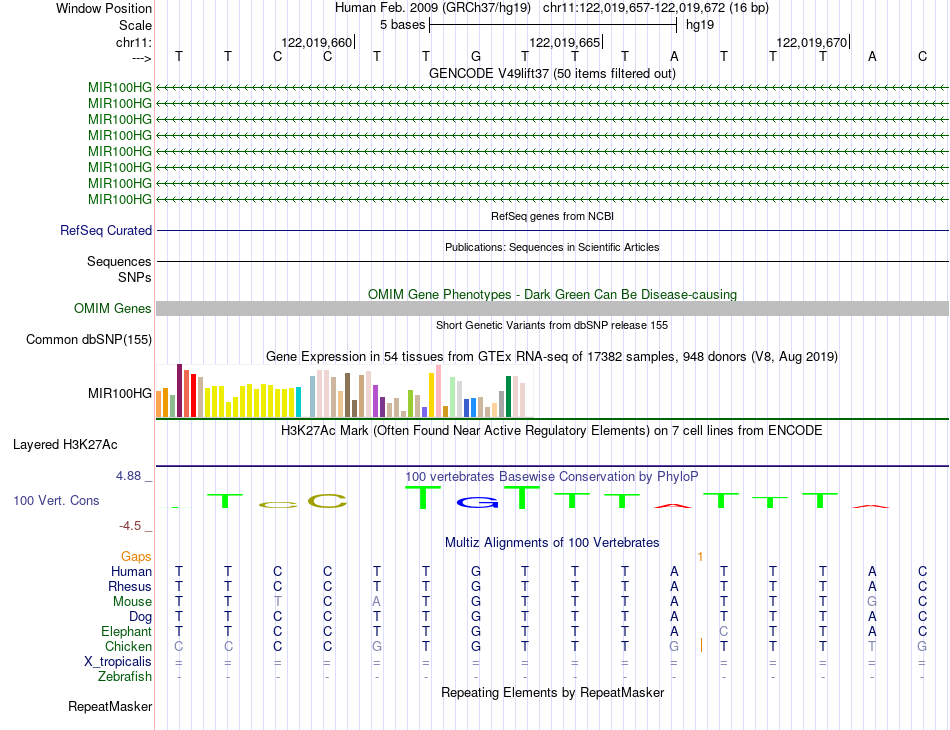The image size is (950, 730).
Task: Click the 122,019,660 ruler coordinate
Action: coord(316,42)
